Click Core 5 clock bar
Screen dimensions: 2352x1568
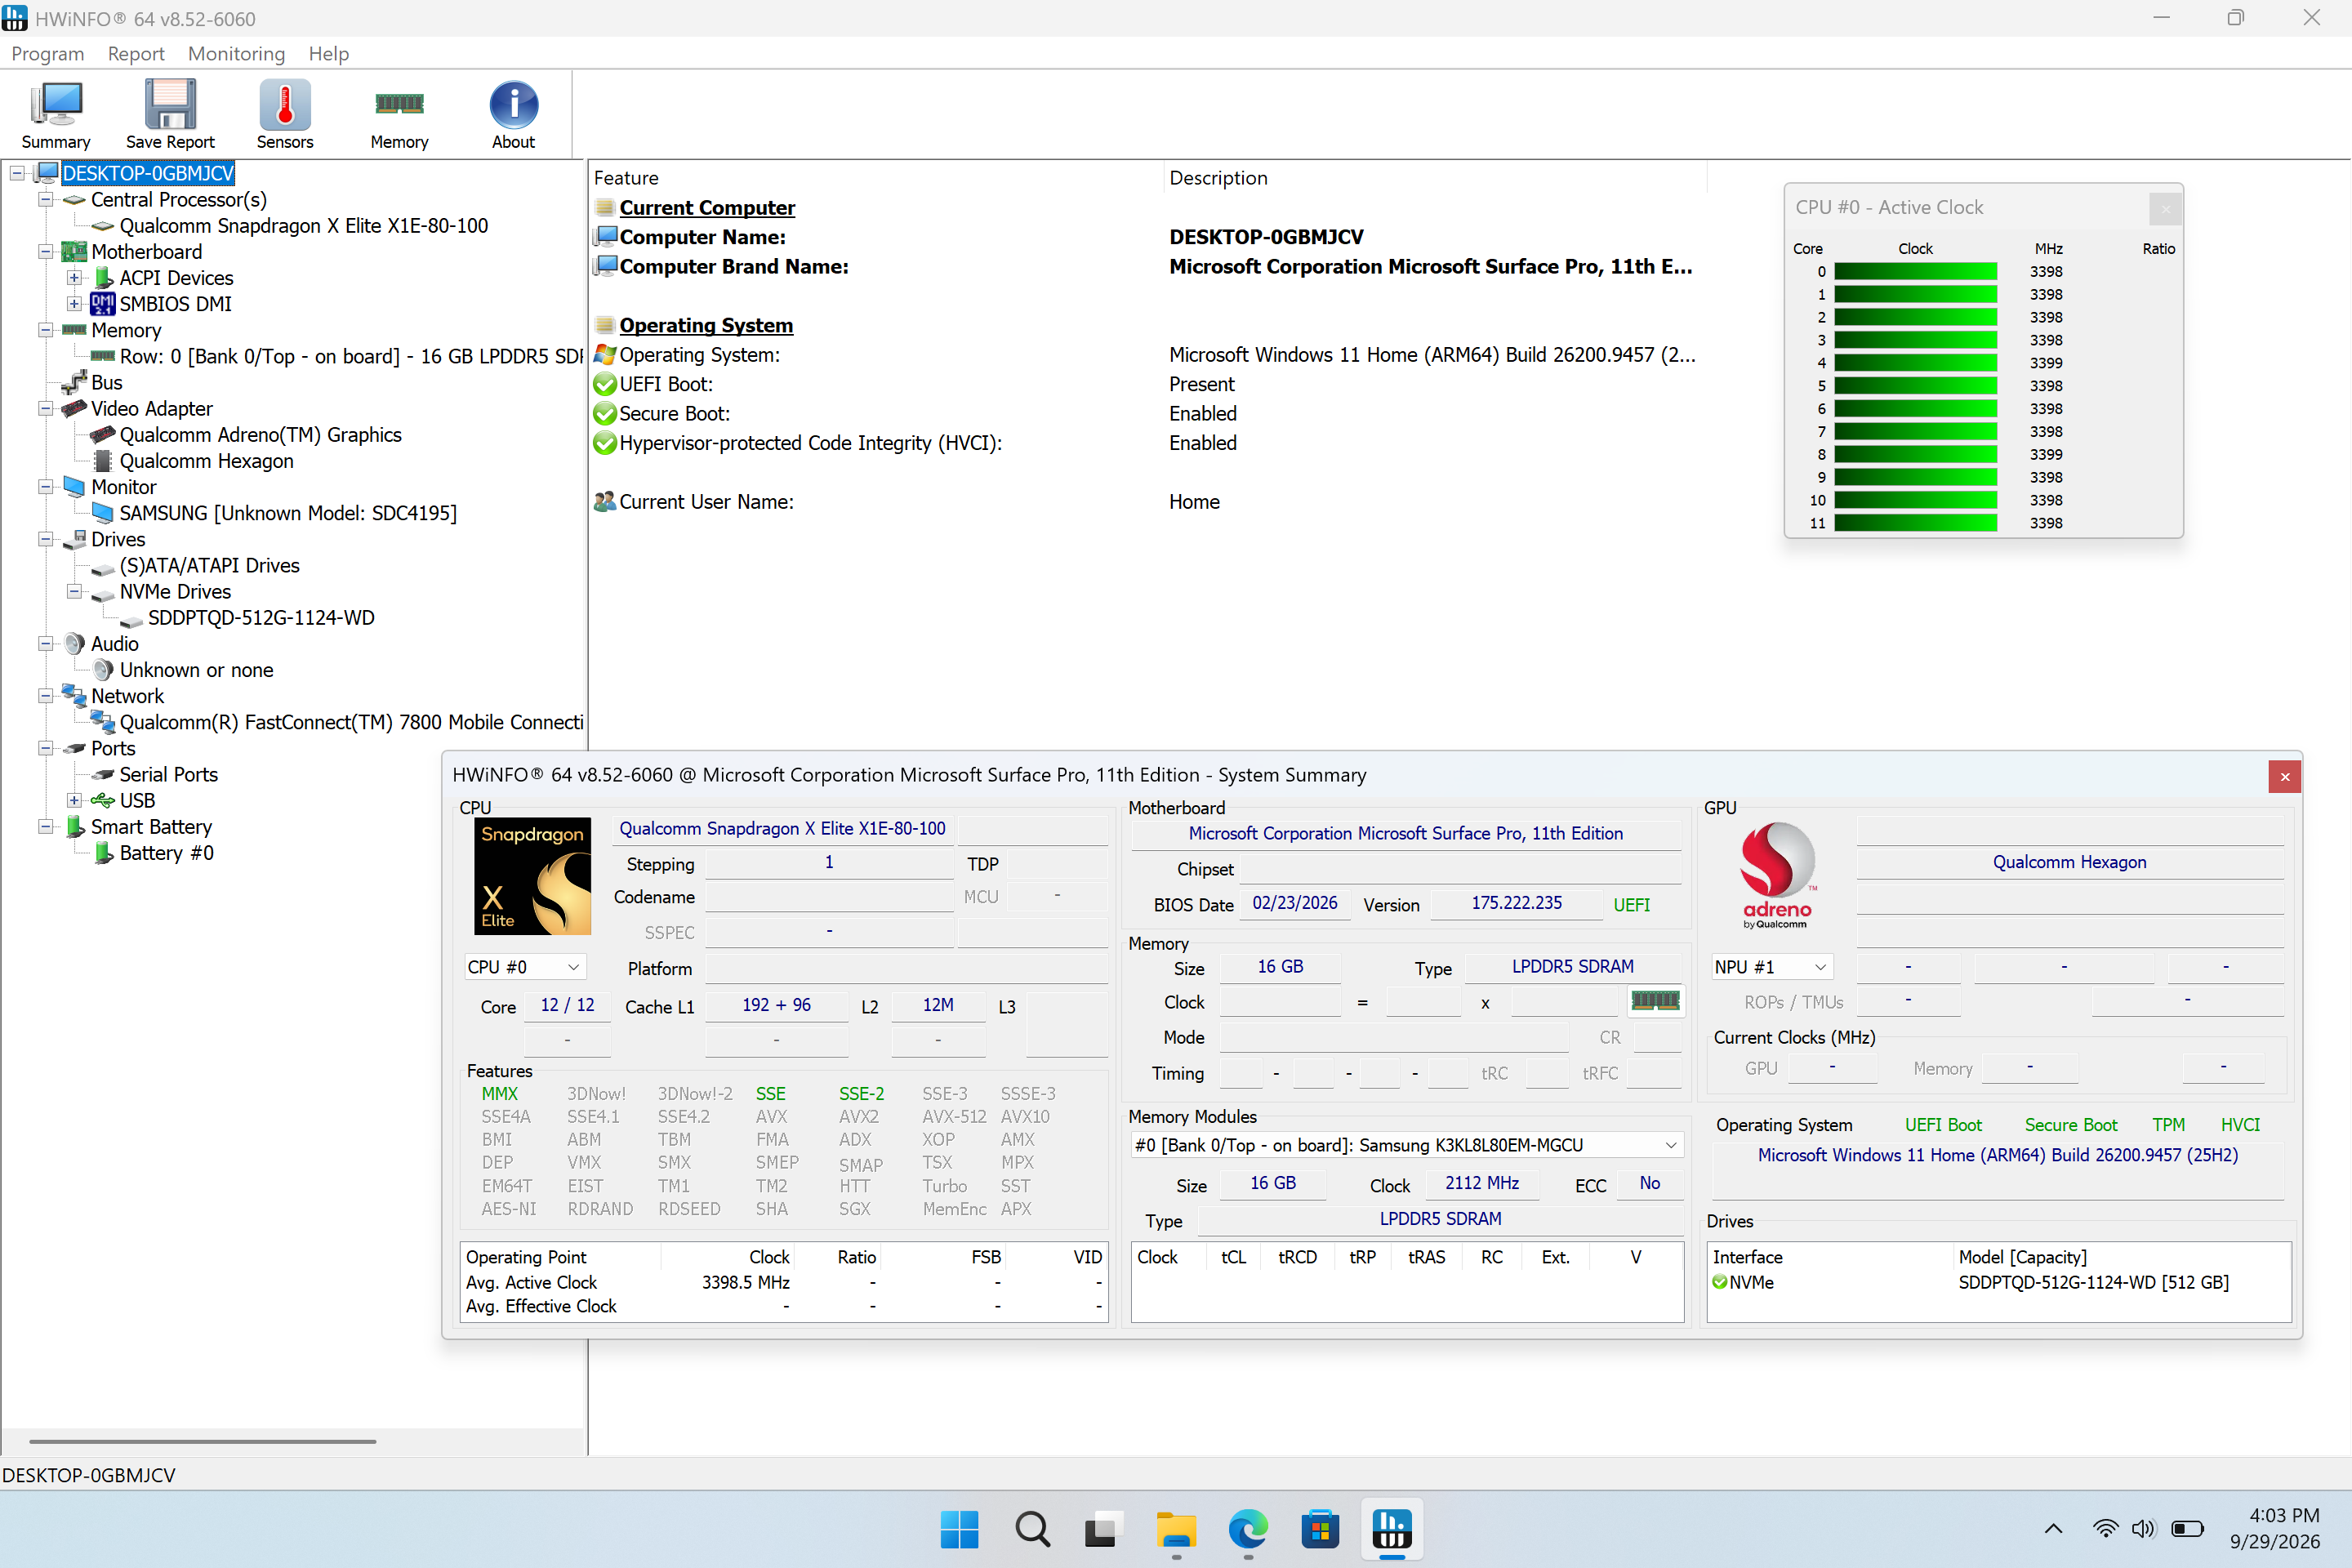pyautogui.click(x=1915, y=386)
